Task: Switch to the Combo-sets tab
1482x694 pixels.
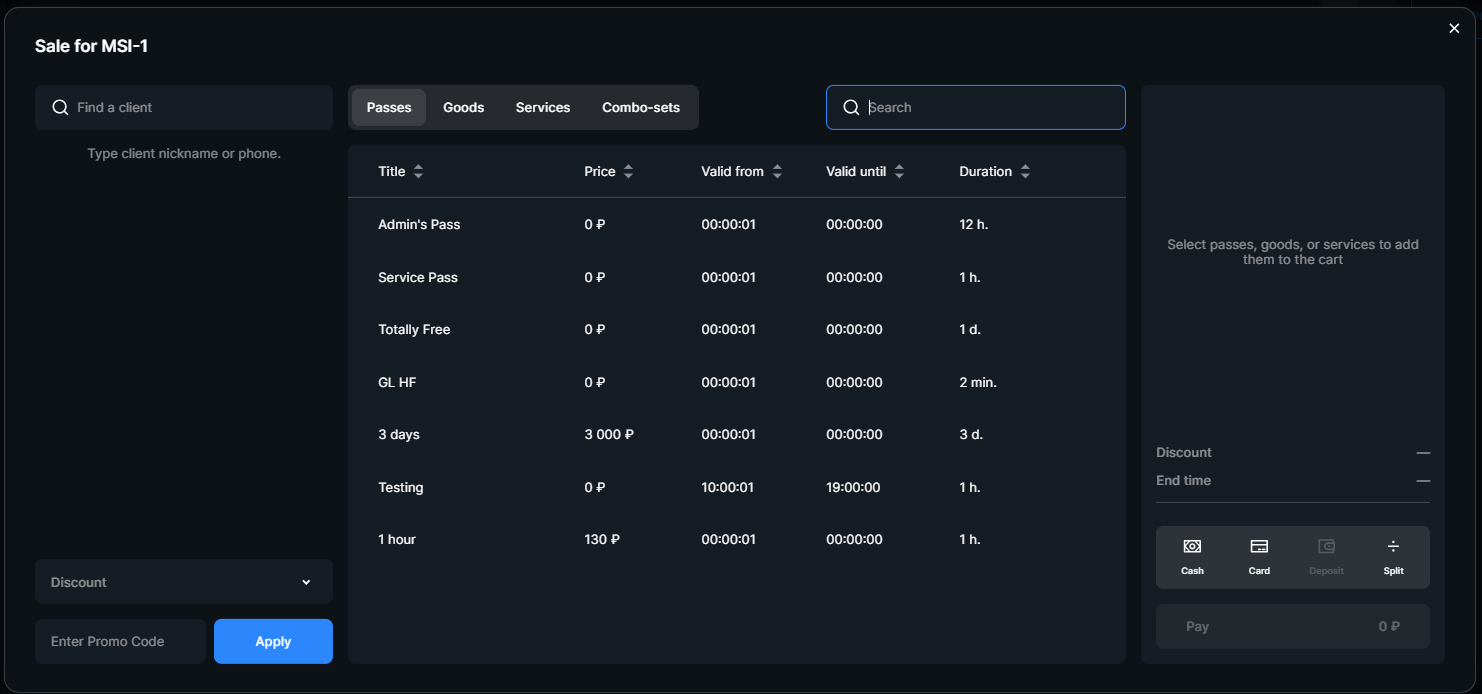Action: pos(641,107)
